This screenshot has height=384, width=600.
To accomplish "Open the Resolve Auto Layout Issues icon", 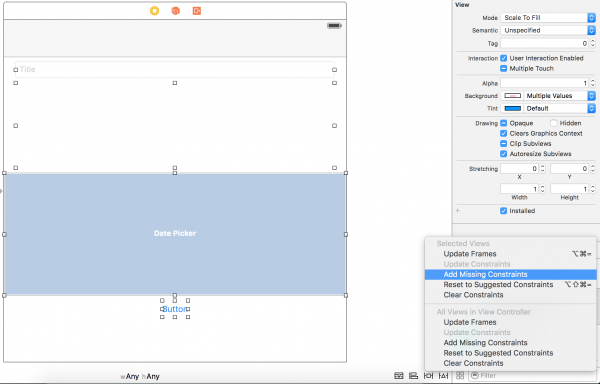I will (x=443, y=376).
